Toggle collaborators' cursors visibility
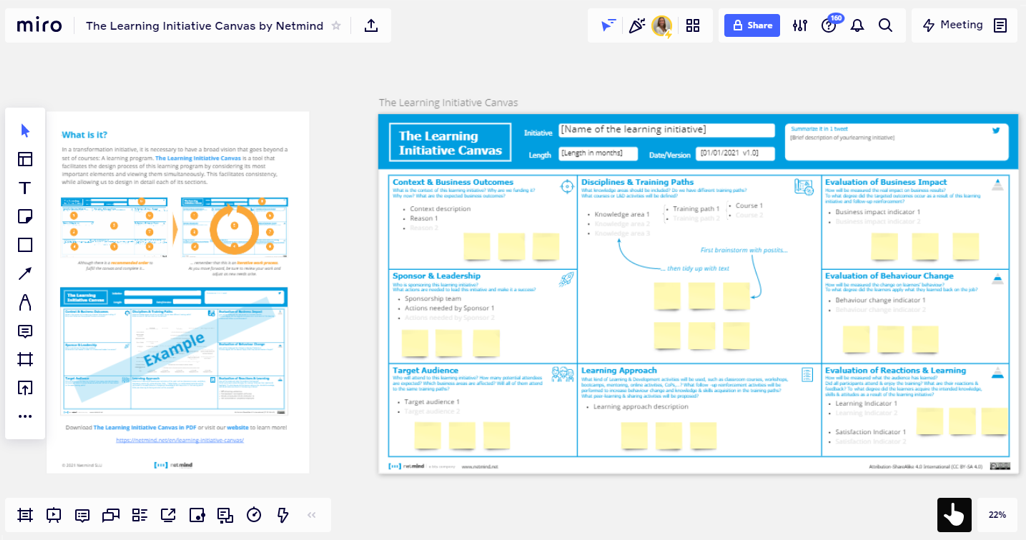This screenshot has width=1027, height=543. (x=608, y=26)
